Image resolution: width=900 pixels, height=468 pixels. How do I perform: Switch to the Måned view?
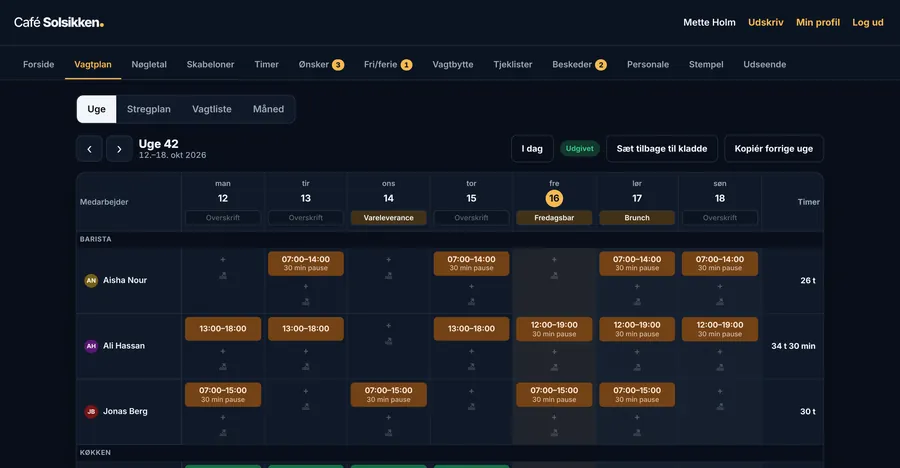(269, 109)
